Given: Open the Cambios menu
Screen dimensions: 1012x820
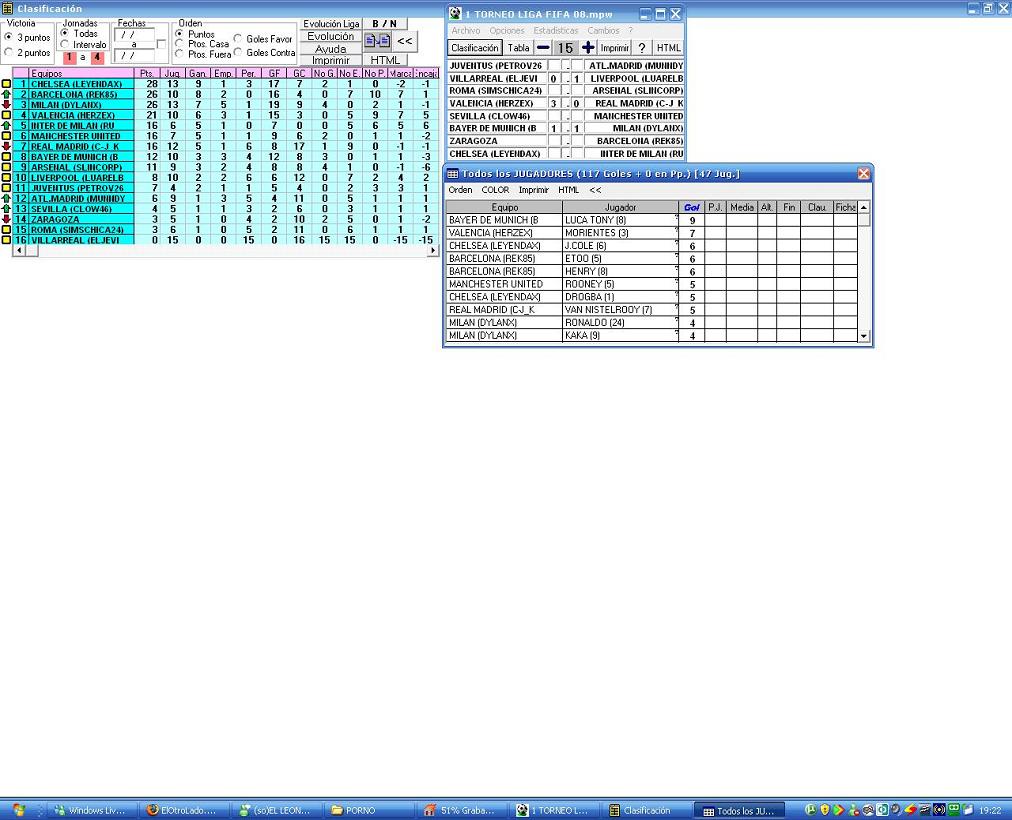Looking at the screenshot, I should [x=603, y=30].
